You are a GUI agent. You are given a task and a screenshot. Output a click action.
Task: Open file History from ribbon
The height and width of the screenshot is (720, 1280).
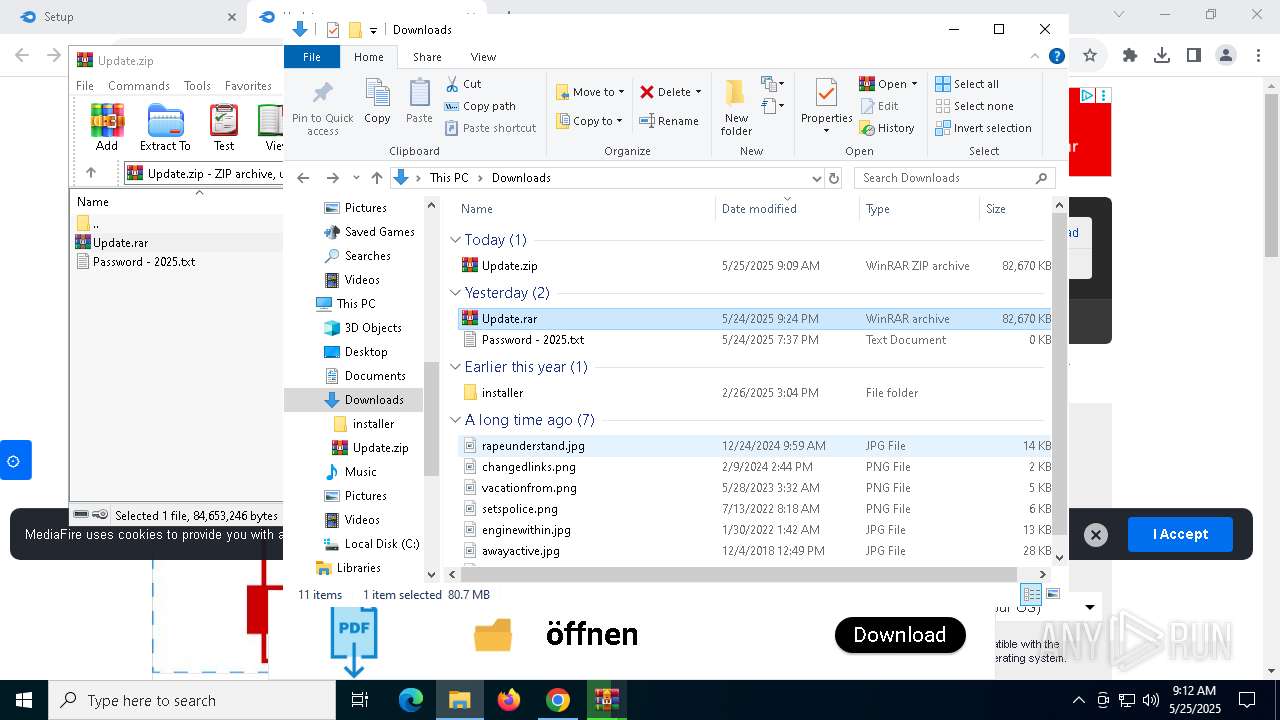(887, 128)
